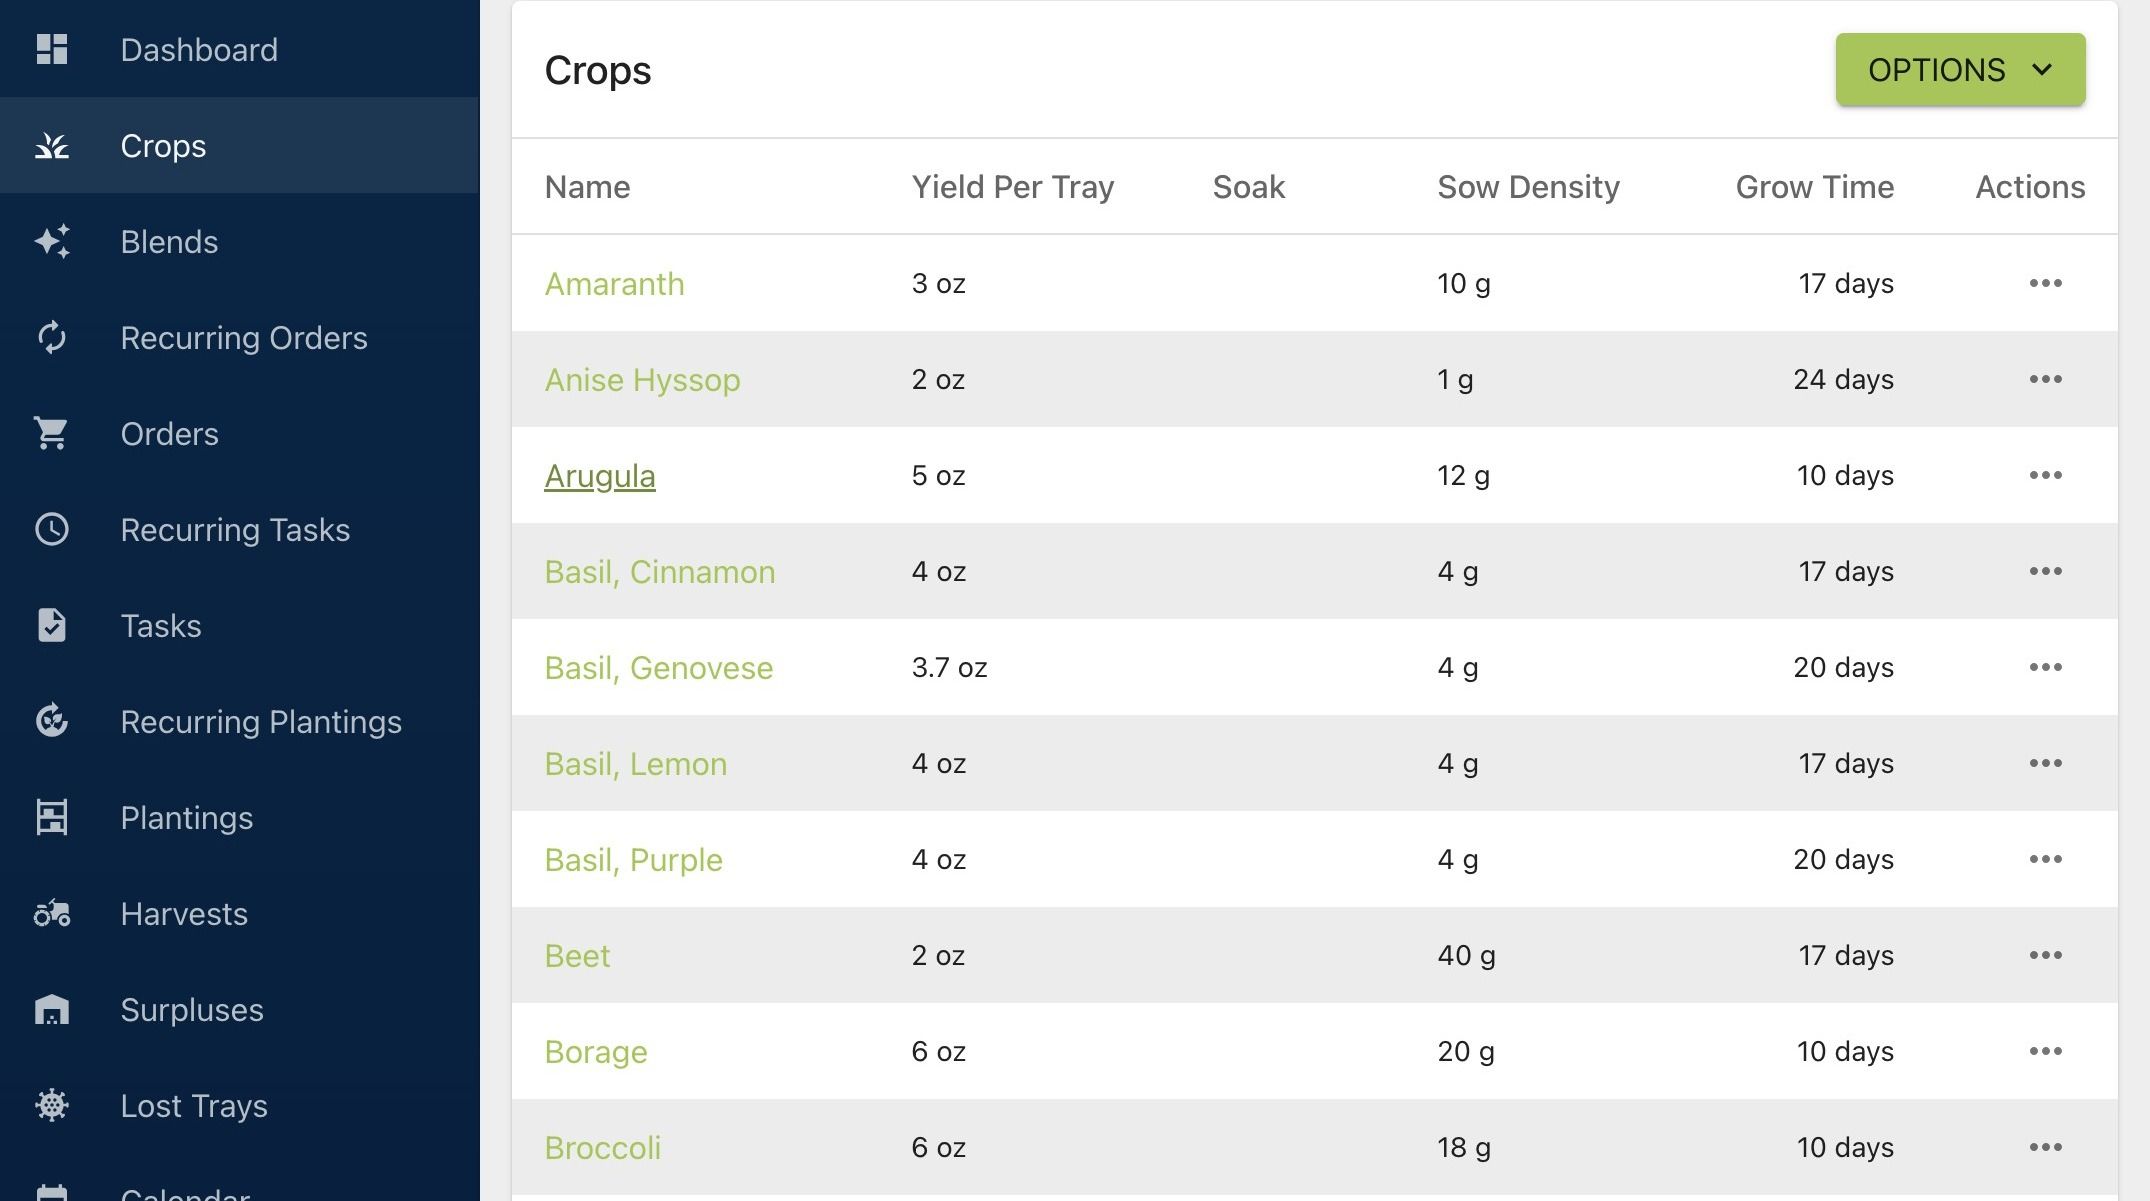
Task: Open the Anise Hyssop crop link
Action: 642,380
